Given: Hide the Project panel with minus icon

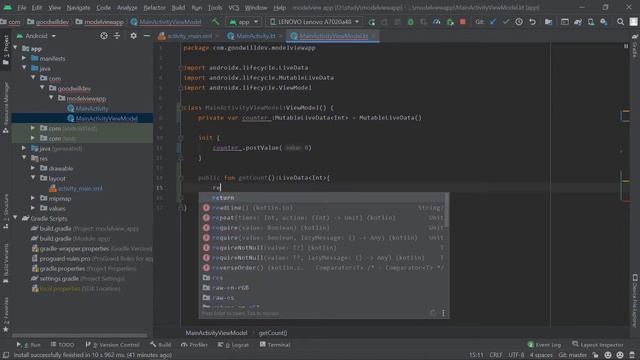Looking at the screenshot, I should [x=147, y=36].
